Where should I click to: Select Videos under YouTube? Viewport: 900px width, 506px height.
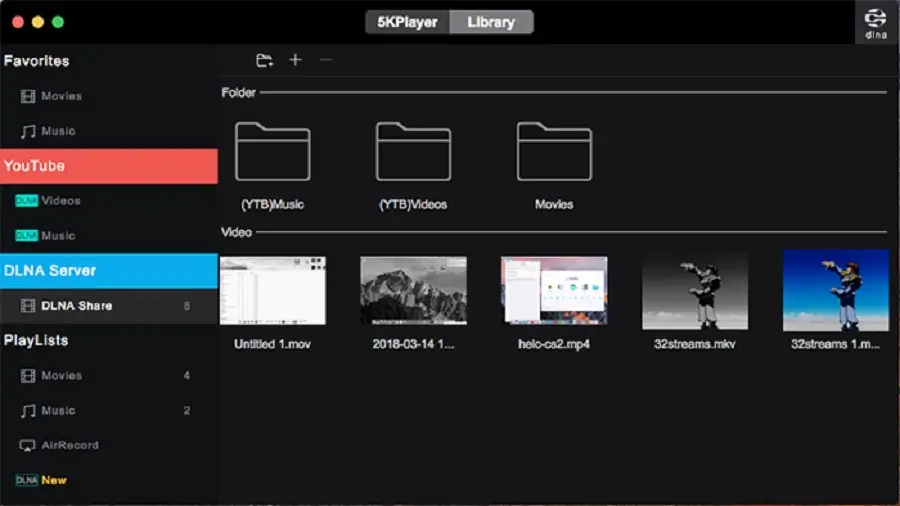tap(109, 201)
